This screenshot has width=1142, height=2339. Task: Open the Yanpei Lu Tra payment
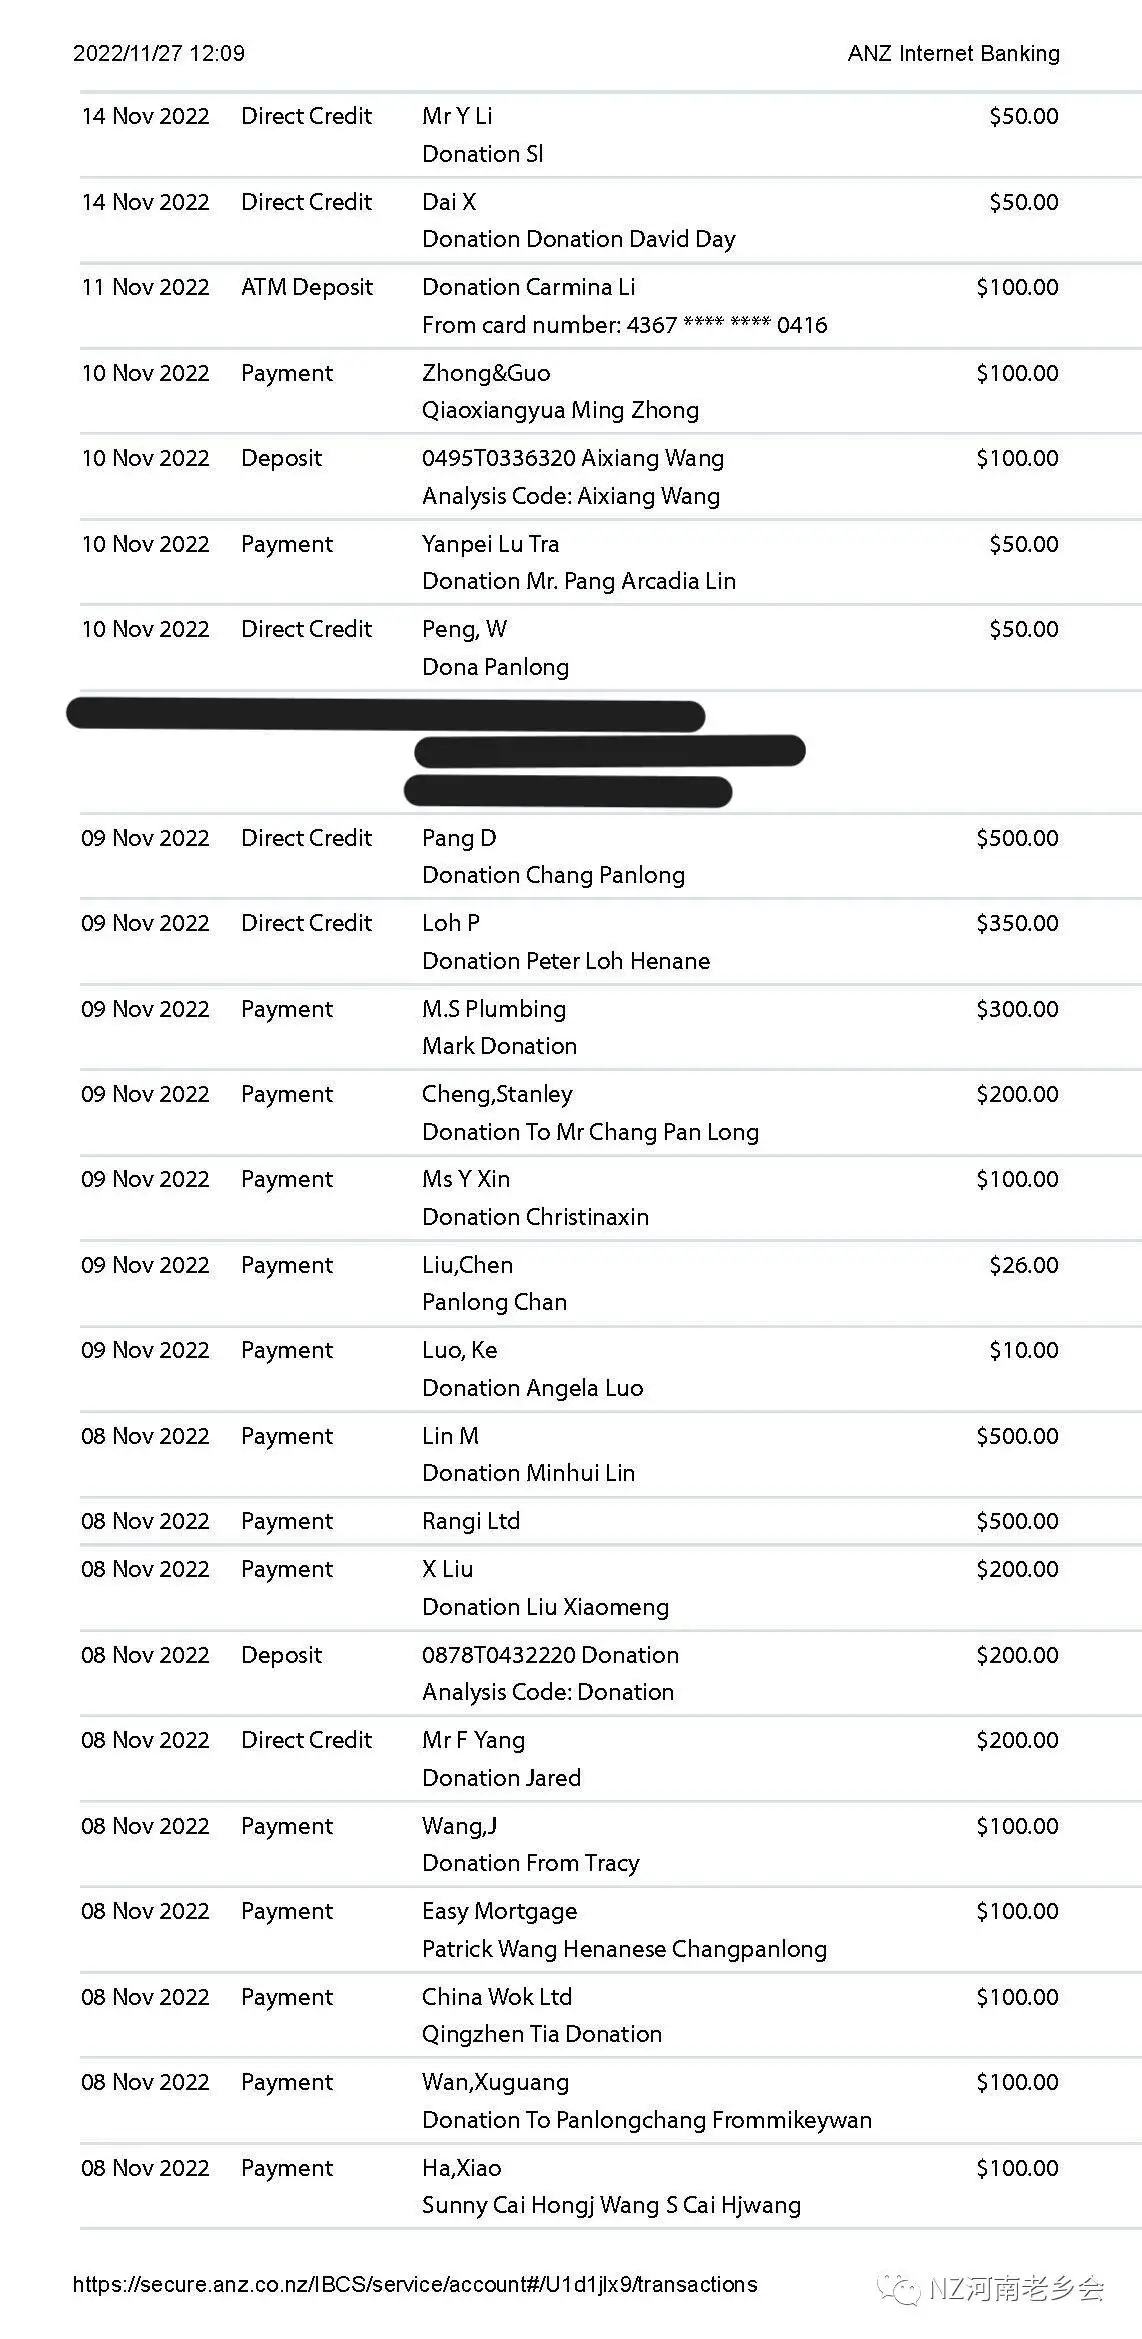click(610, 562)
